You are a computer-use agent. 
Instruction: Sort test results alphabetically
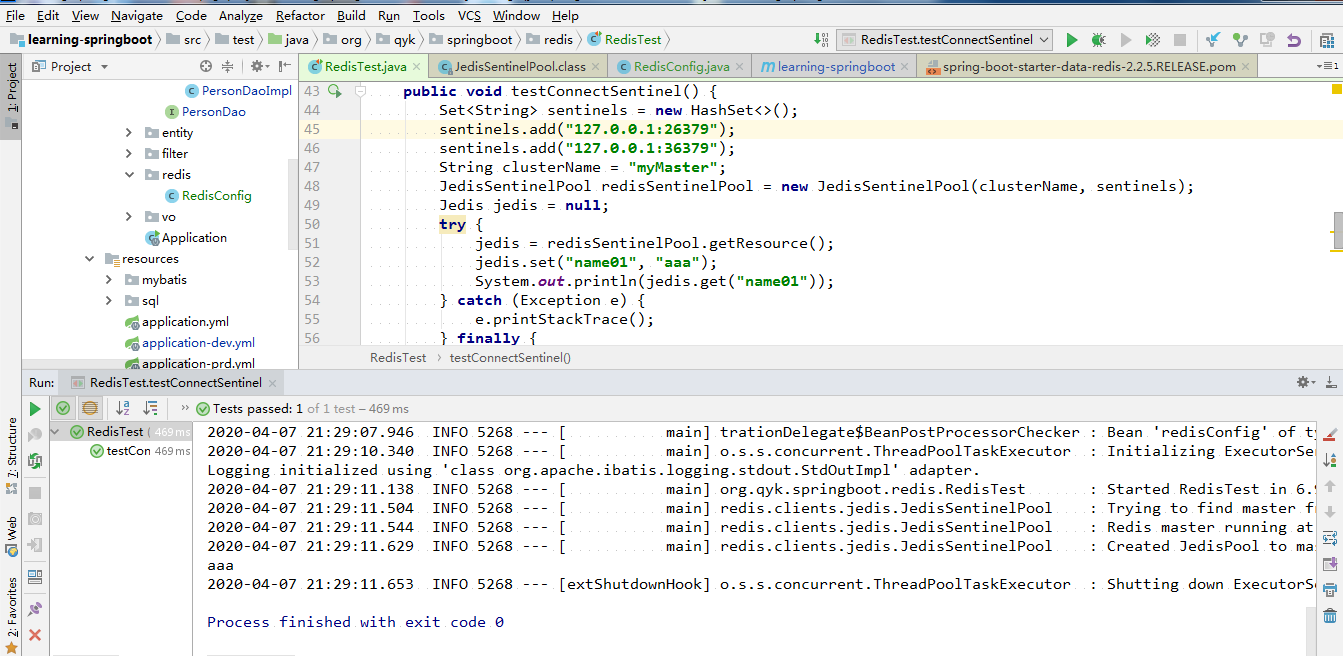tap(123, 408)
